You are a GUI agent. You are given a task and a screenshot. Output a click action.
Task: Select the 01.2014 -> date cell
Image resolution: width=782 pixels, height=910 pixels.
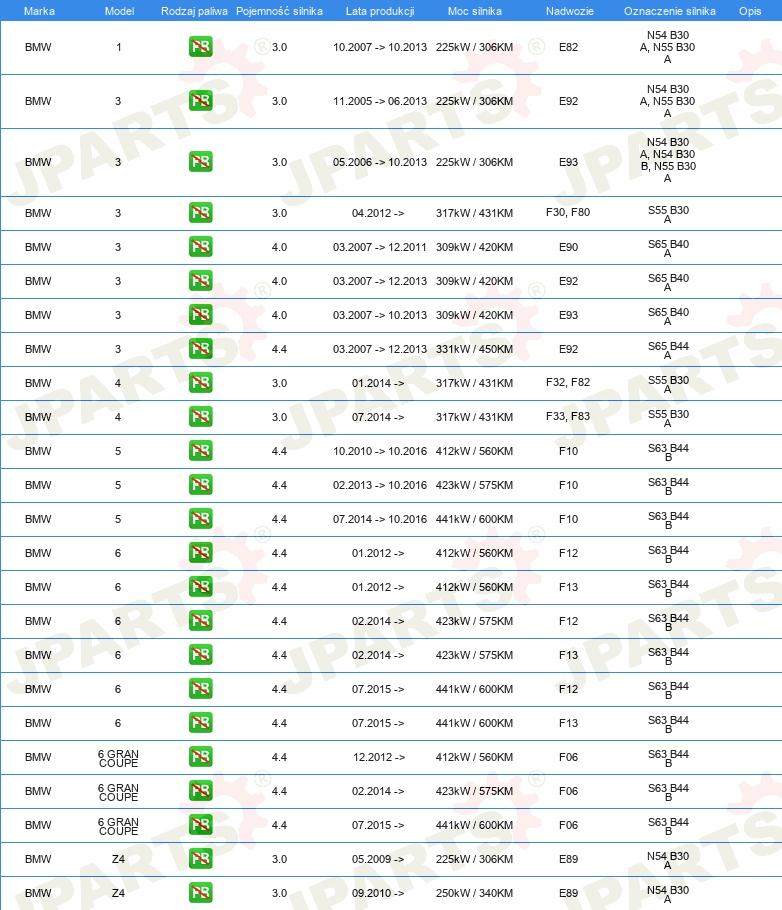tap(378, 383)
